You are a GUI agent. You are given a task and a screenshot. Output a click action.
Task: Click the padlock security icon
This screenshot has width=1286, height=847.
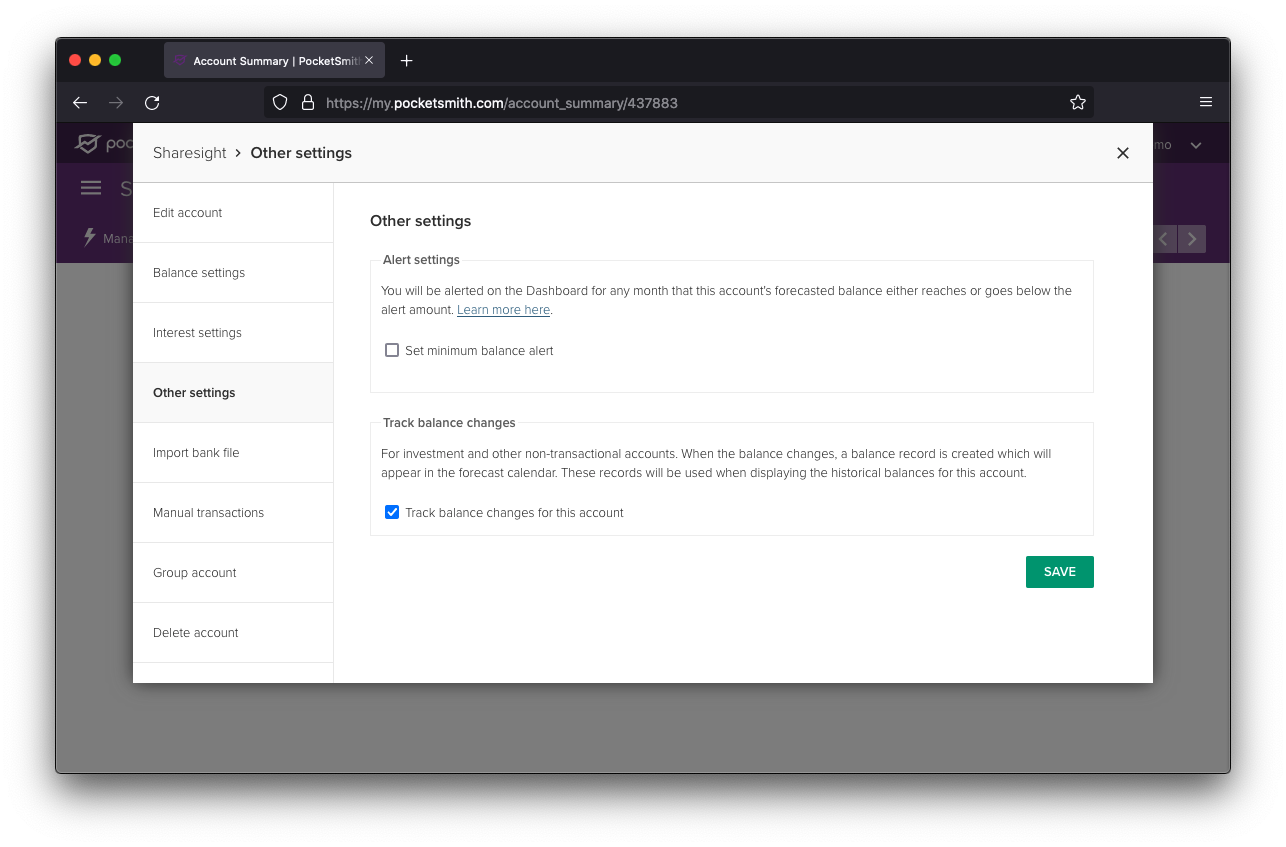click(x=308, y=102)
